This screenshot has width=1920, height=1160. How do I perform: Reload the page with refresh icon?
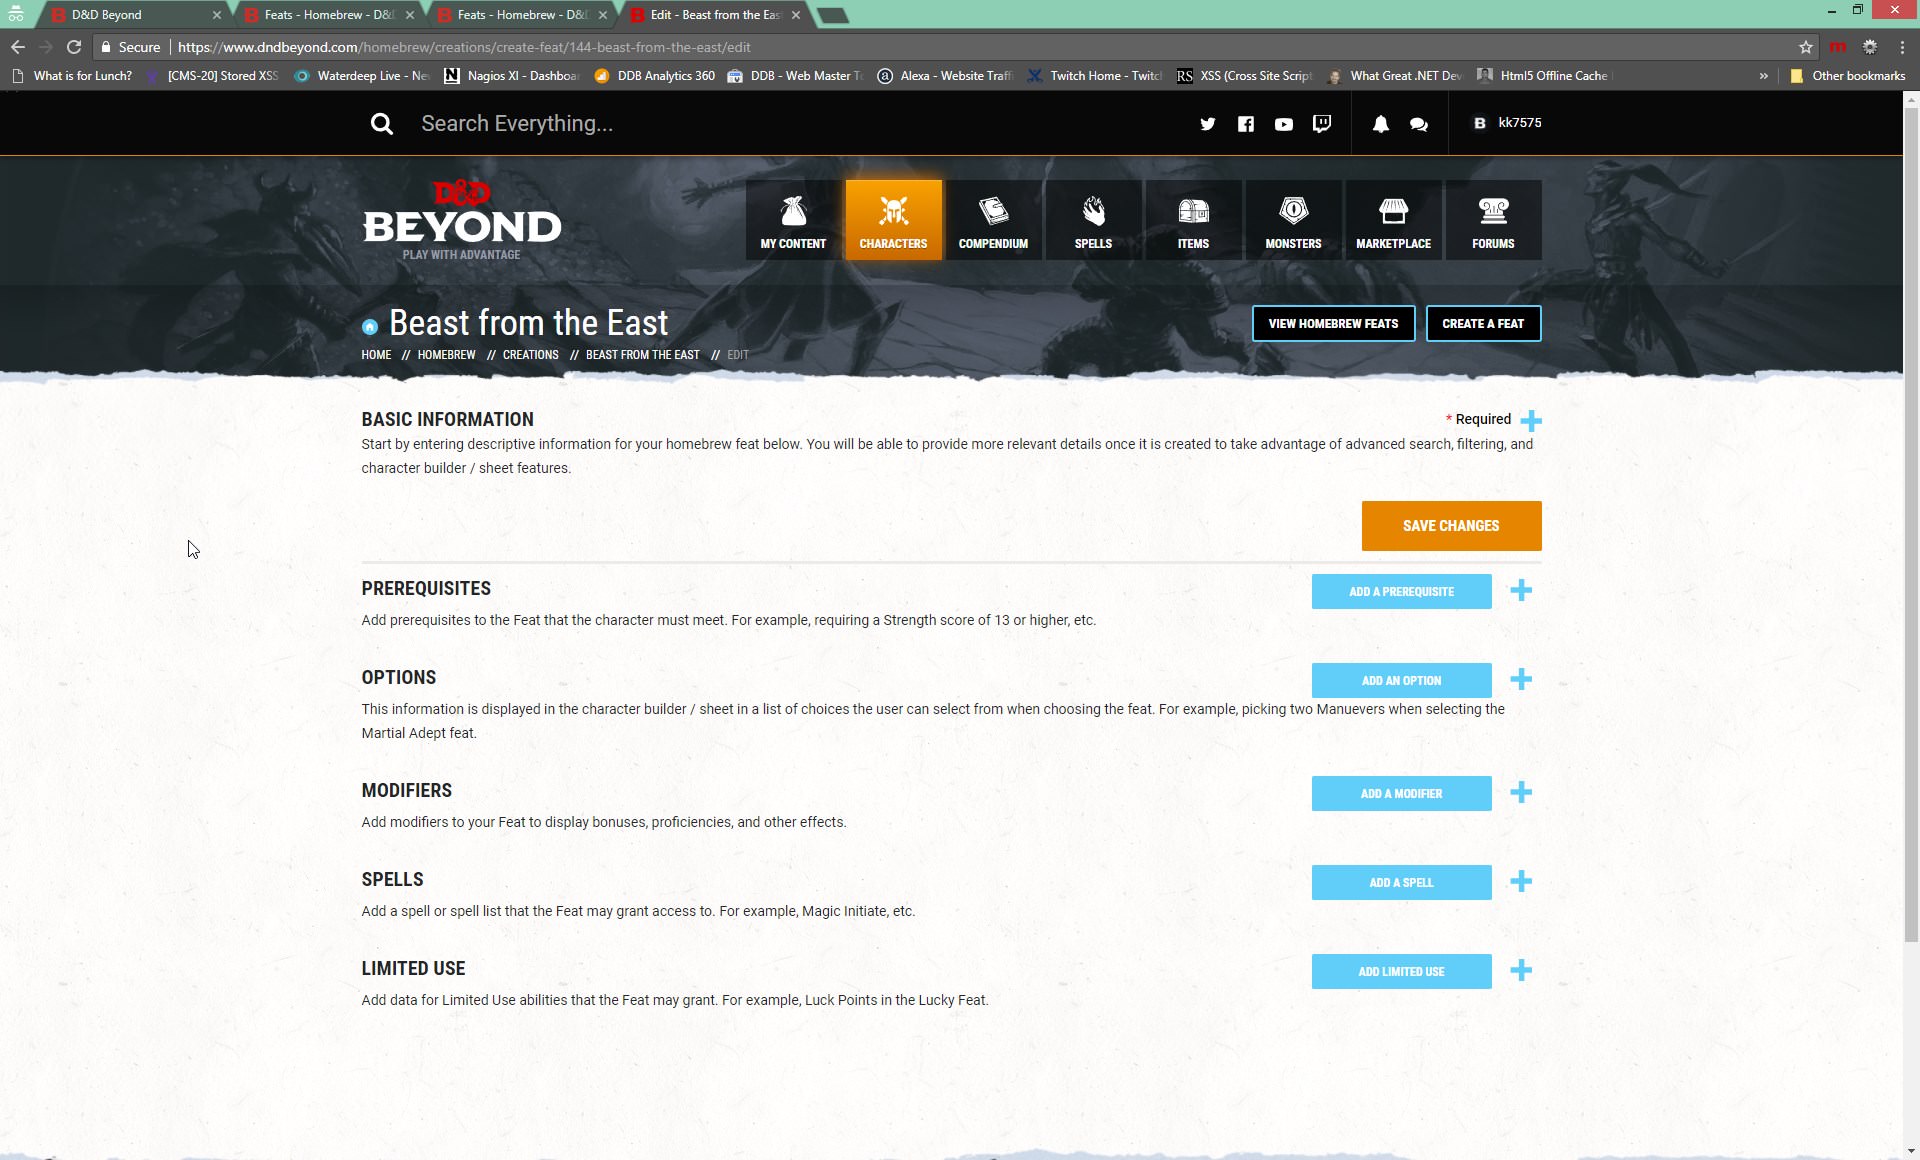click(74, 47)
